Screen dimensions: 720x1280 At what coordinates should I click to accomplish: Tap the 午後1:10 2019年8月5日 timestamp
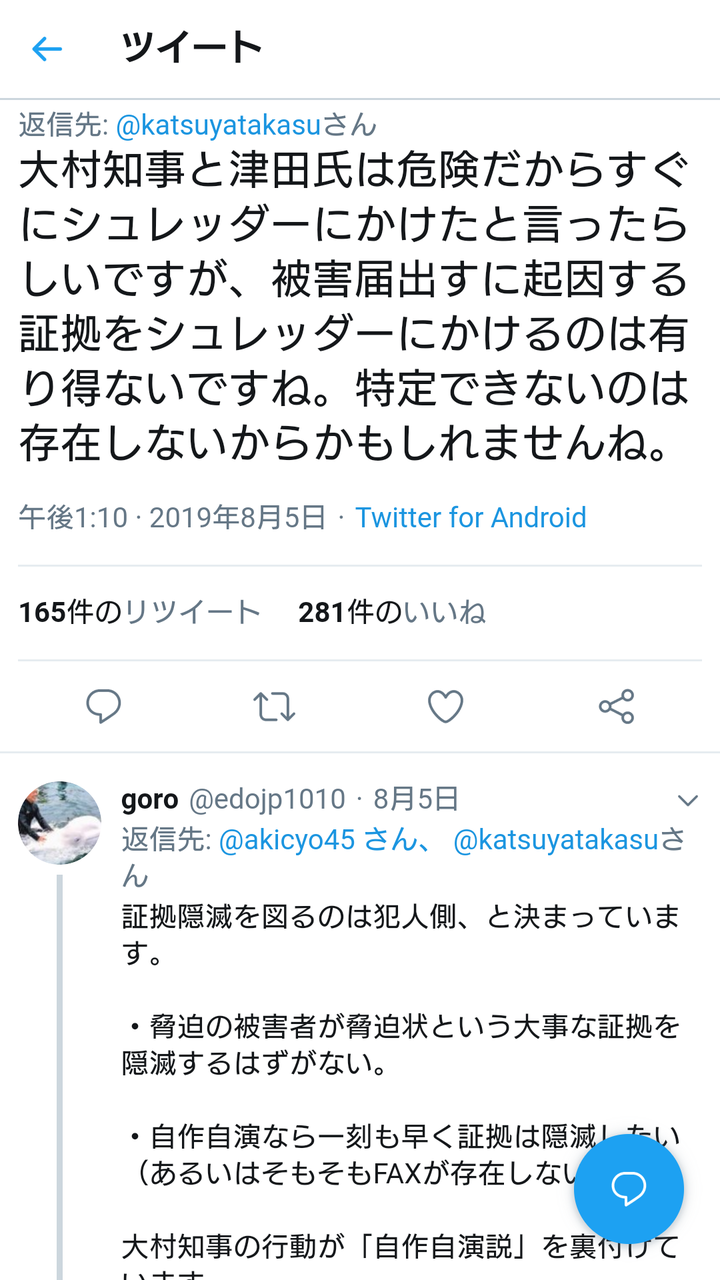point(173,517)
